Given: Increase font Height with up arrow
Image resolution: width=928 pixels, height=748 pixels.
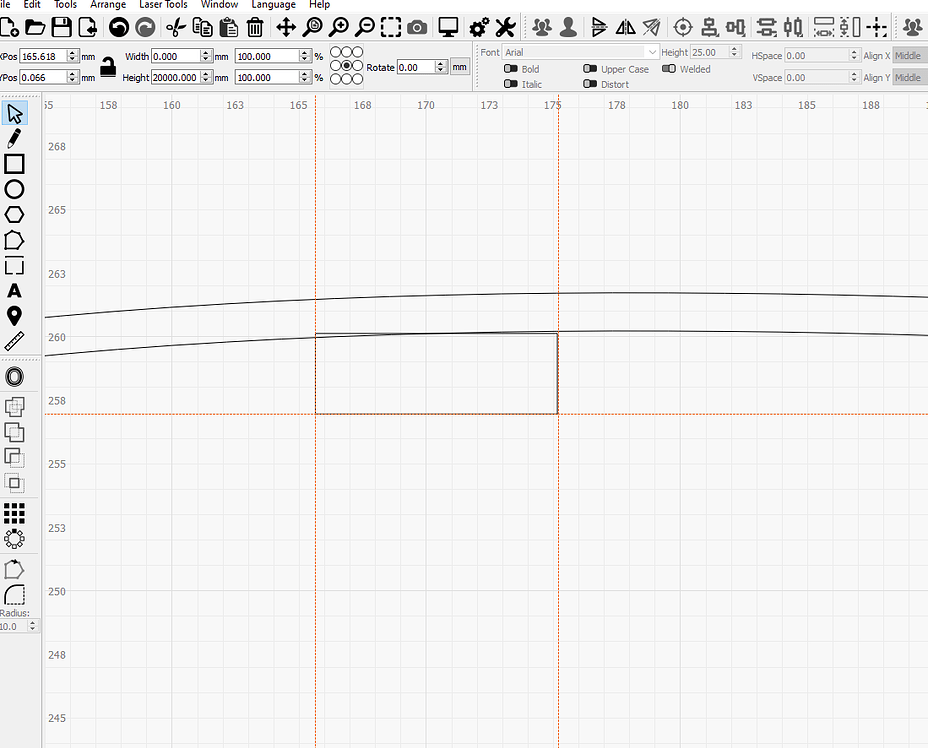Looking at the screenshot, I should pyautogui.click(x=734, y=49).
